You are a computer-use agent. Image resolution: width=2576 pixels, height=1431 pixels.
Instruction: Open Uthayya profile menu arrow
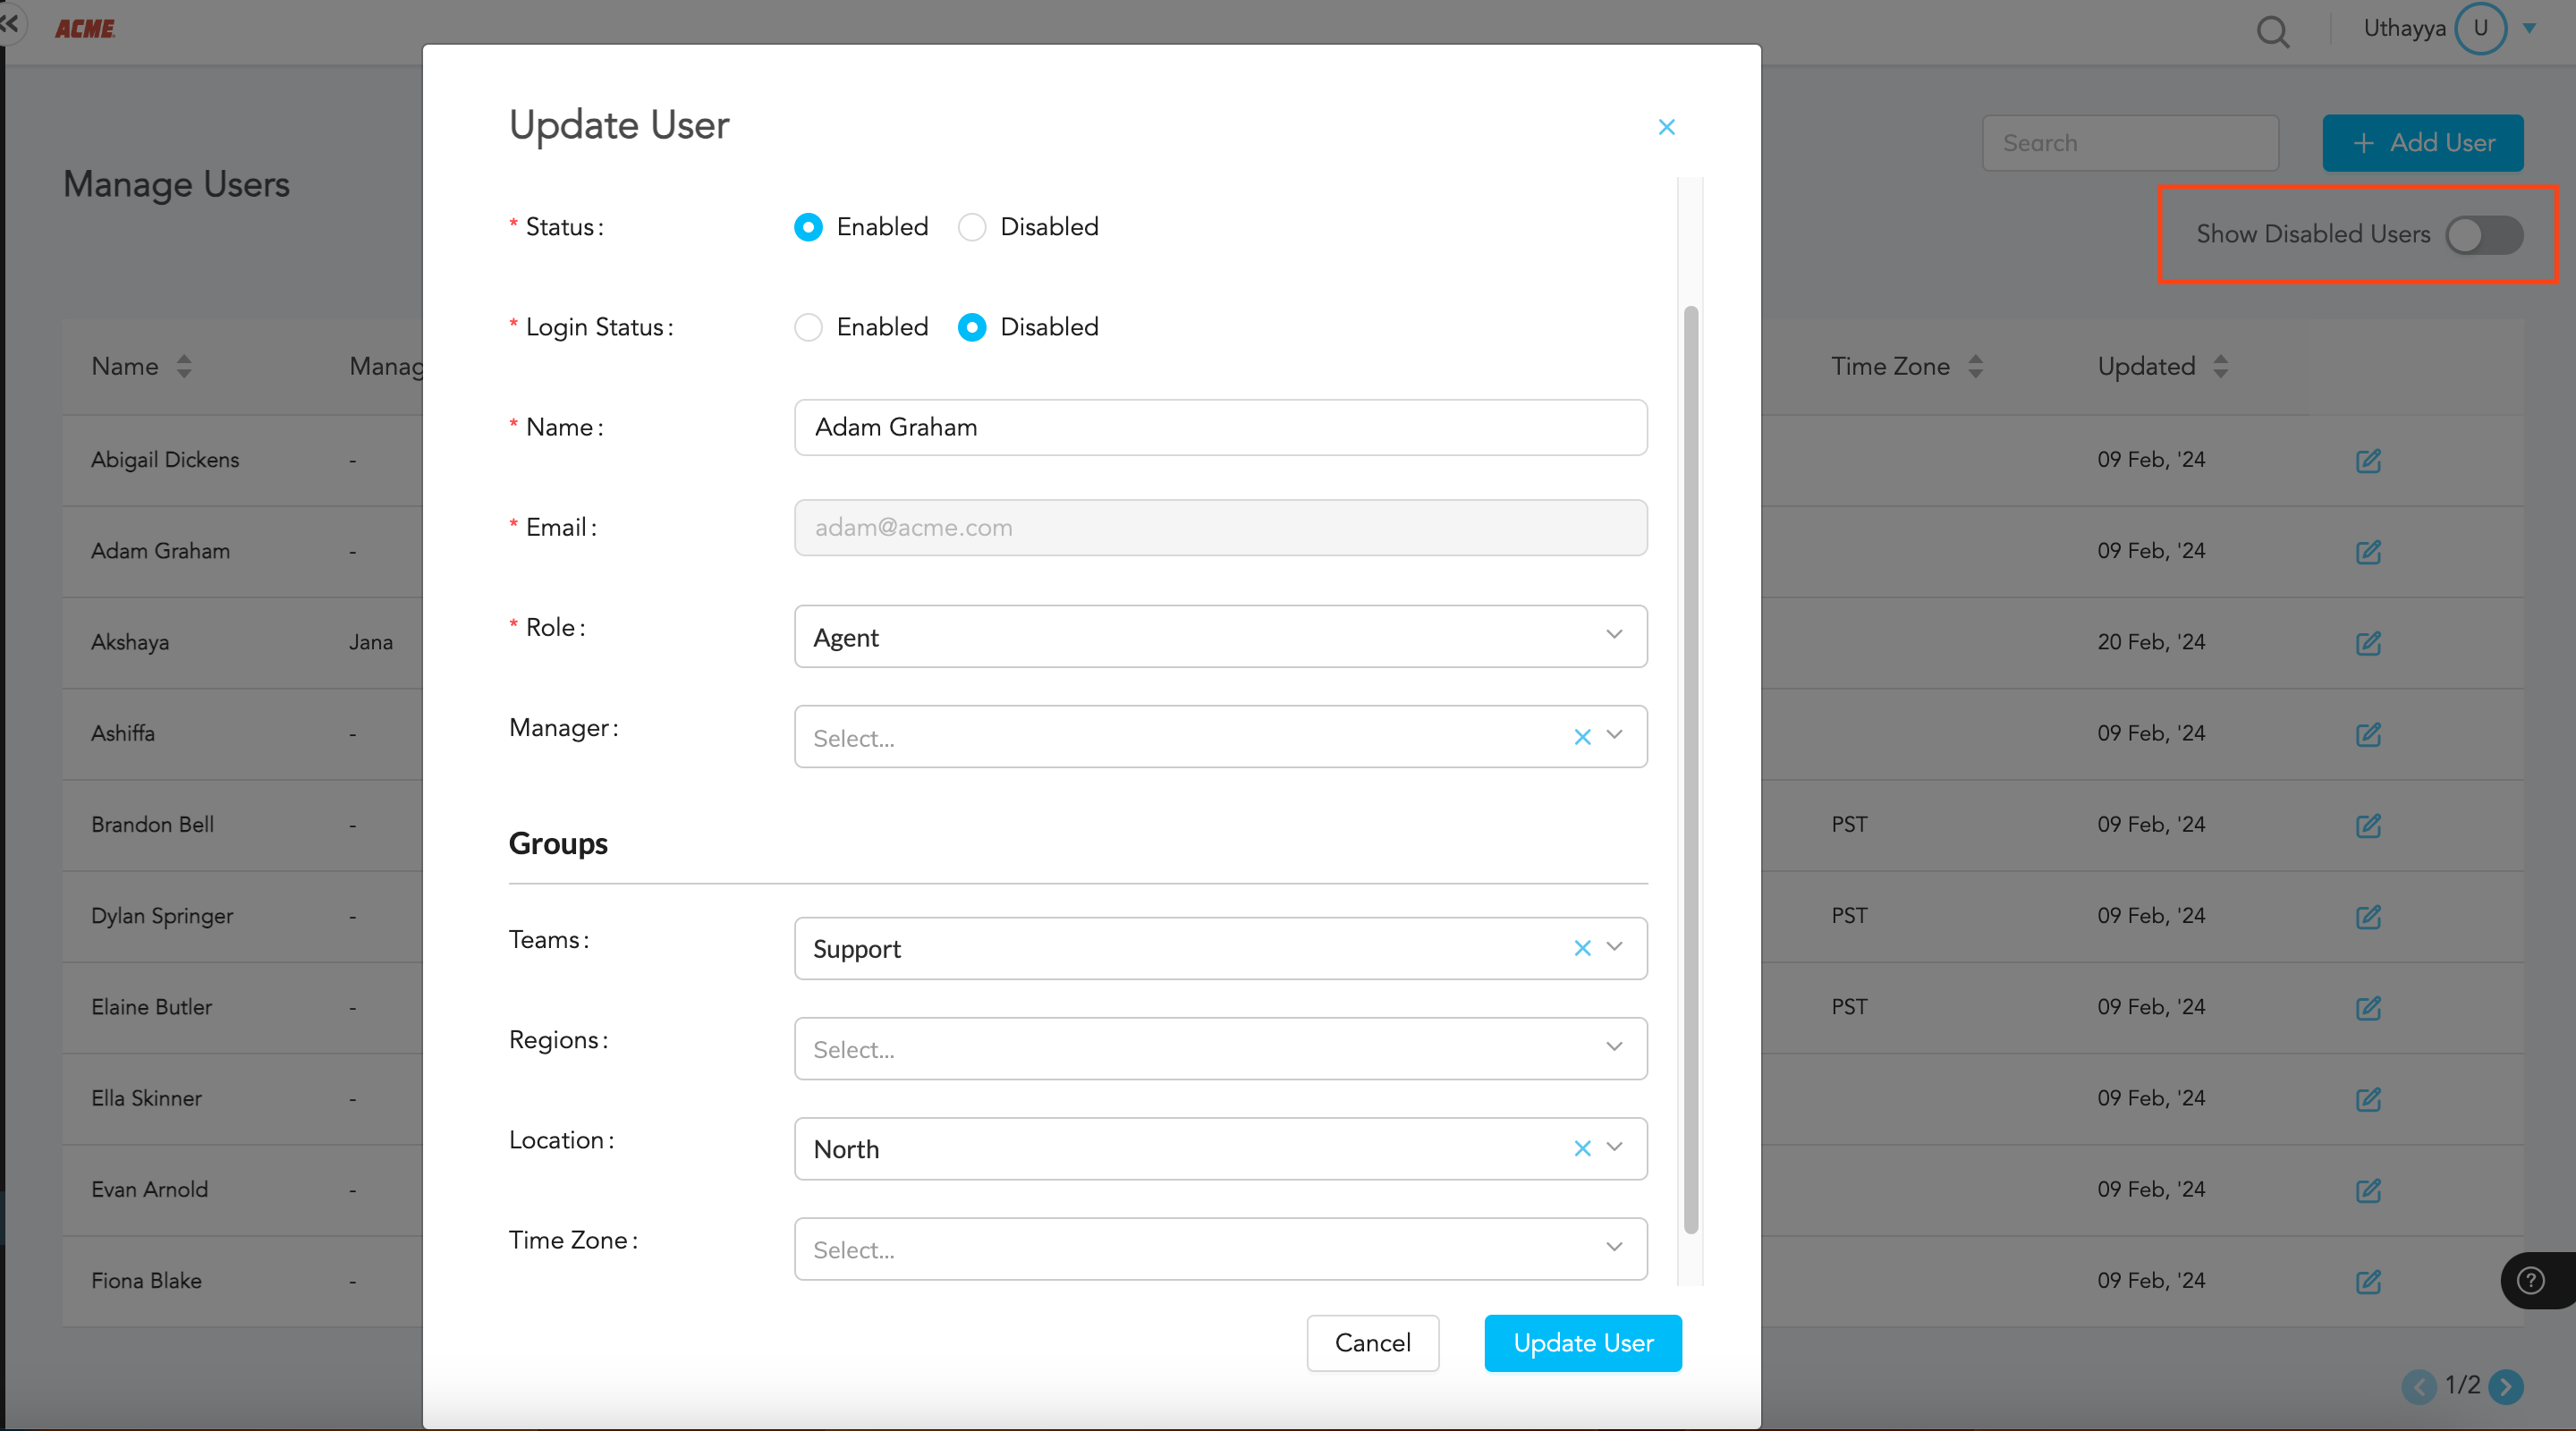[x=2529, y=29]
